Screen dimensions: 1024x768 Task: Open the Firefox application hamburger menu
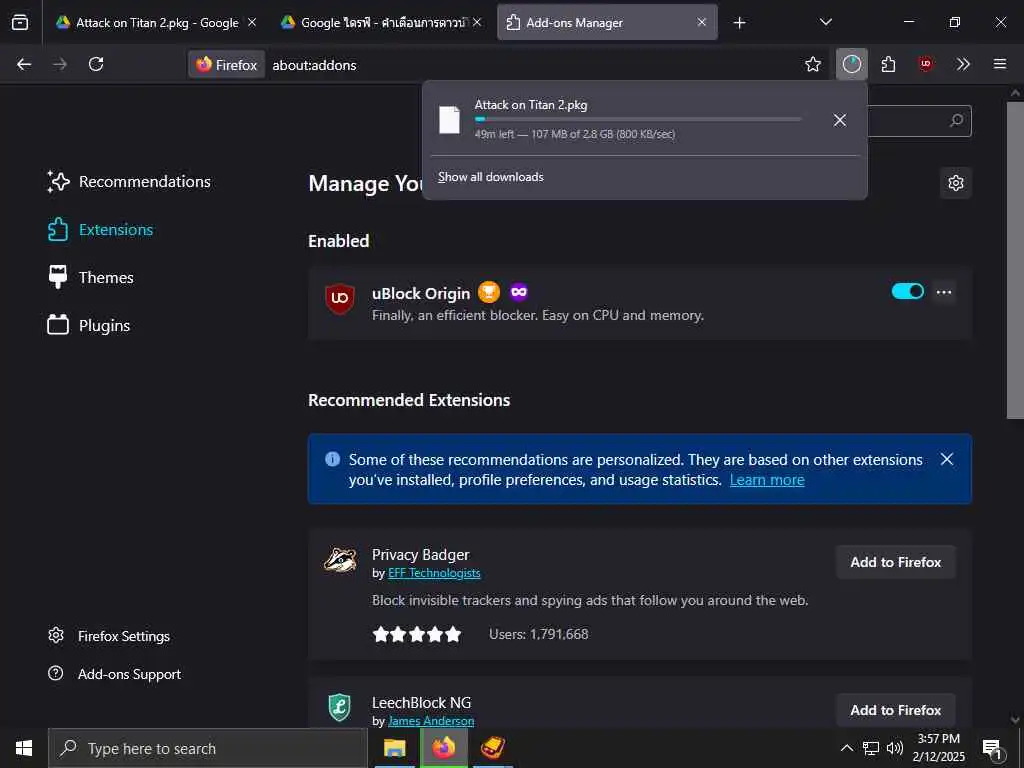point(1000,64)
